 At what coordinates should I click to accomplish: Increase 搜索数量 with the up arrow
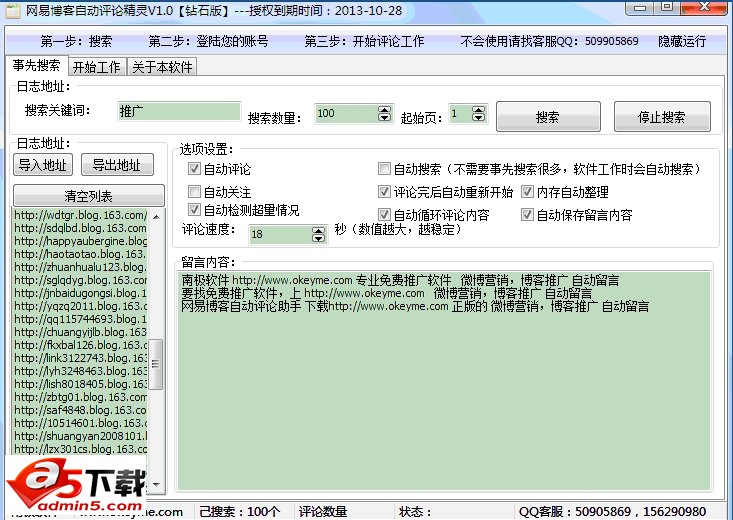click(x=384, y=109)
